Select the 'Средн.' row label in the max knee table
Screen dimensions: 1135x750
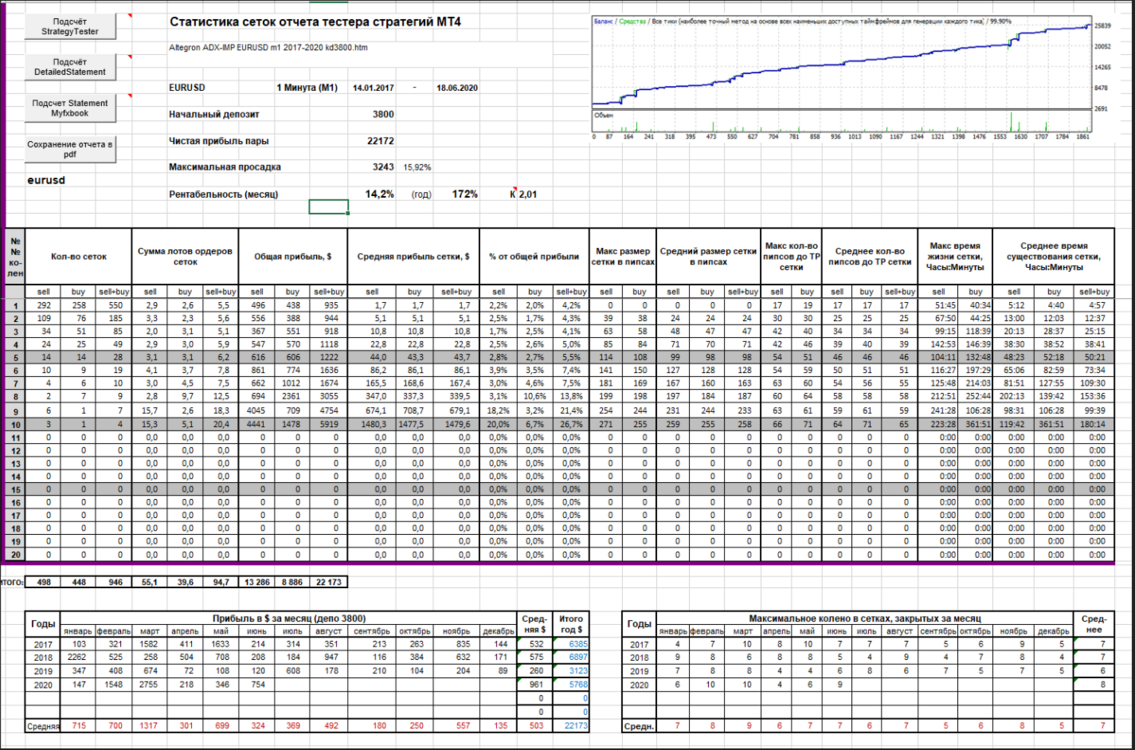(x=639, y=725)
